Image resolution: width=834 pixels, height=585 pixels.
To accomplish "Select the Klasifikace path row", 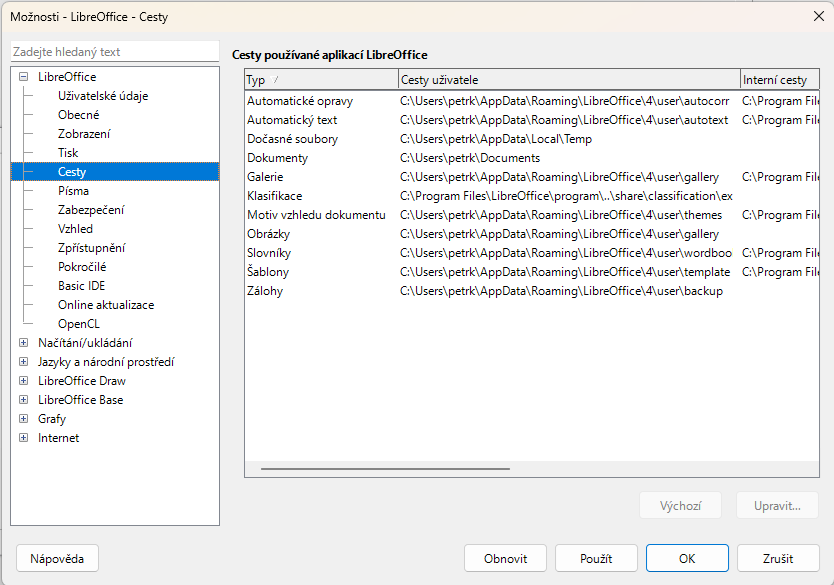I will point(532,196).
